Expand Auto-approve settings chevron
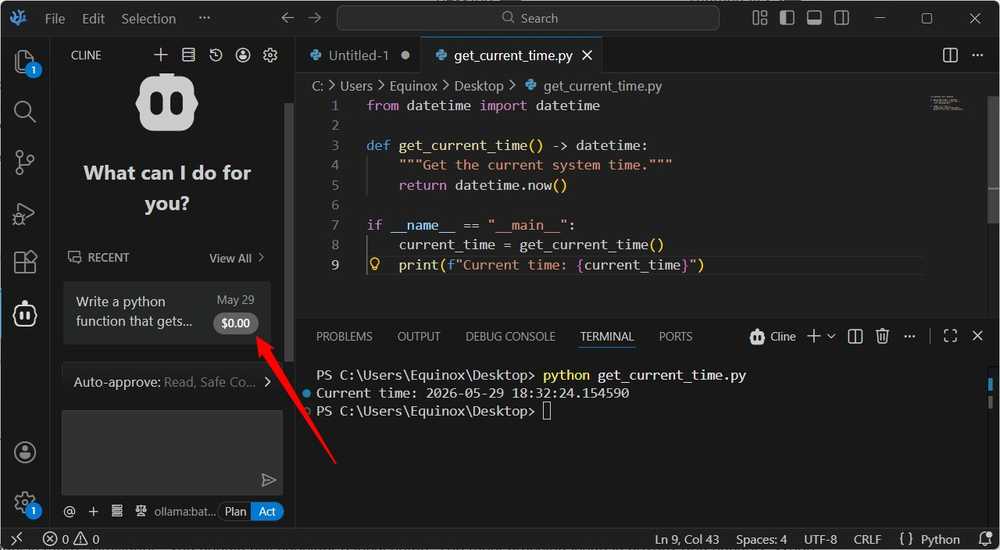Screen dimensions: 1000x550 [267, 382]
